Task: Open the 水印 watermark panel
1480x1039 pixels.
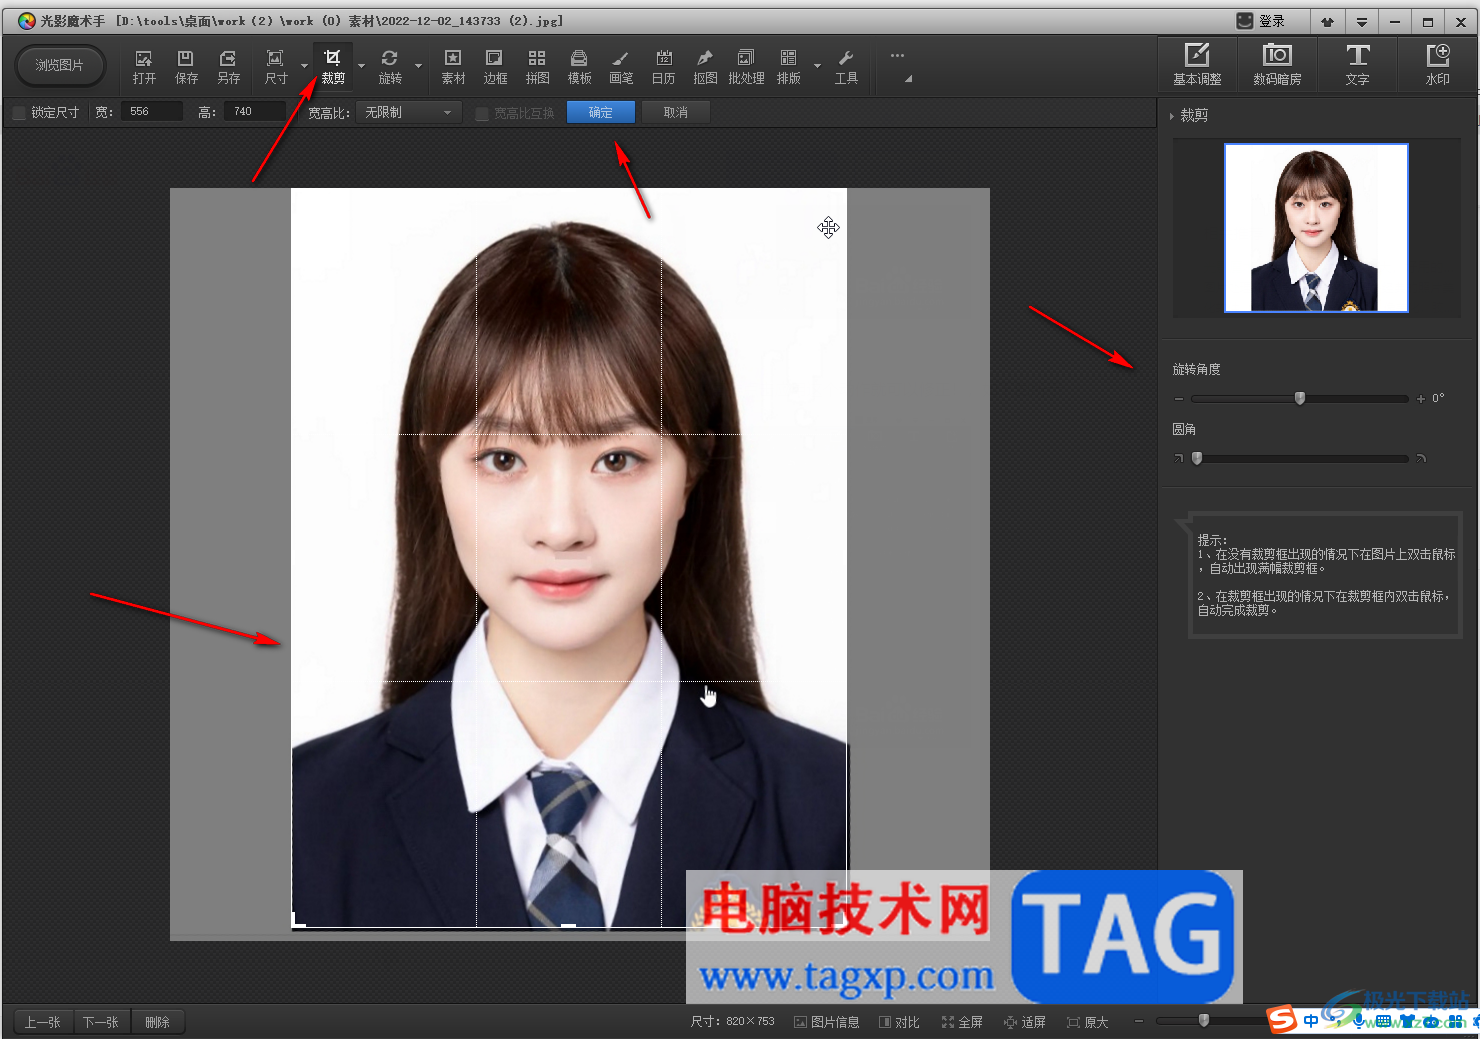Action: tap(1437, 65)
